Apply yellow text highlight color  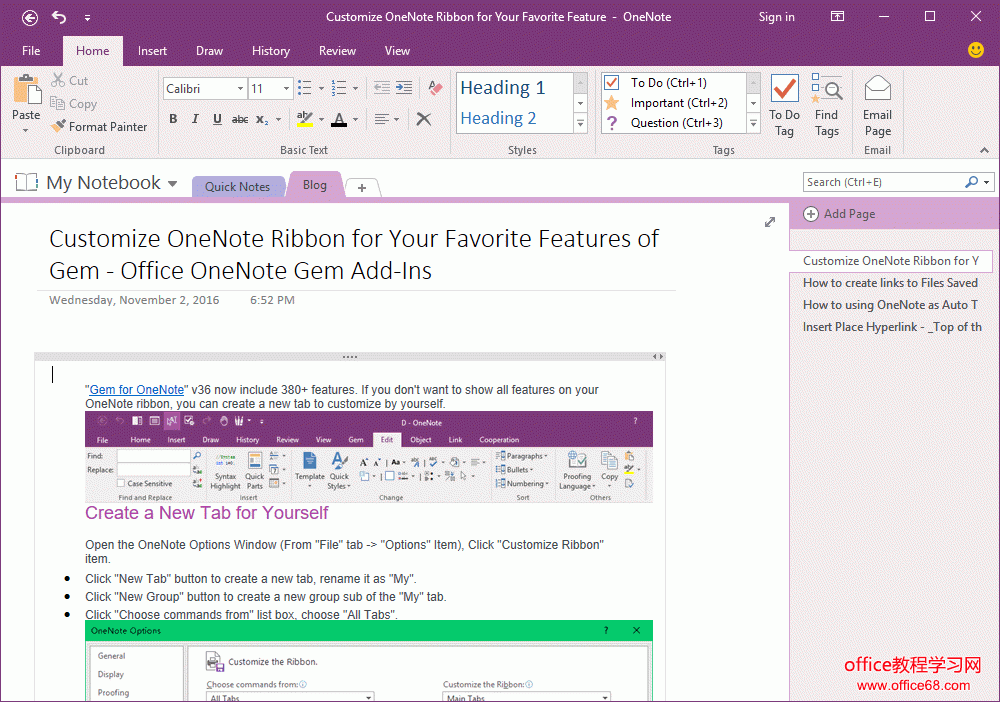(305, 119)
